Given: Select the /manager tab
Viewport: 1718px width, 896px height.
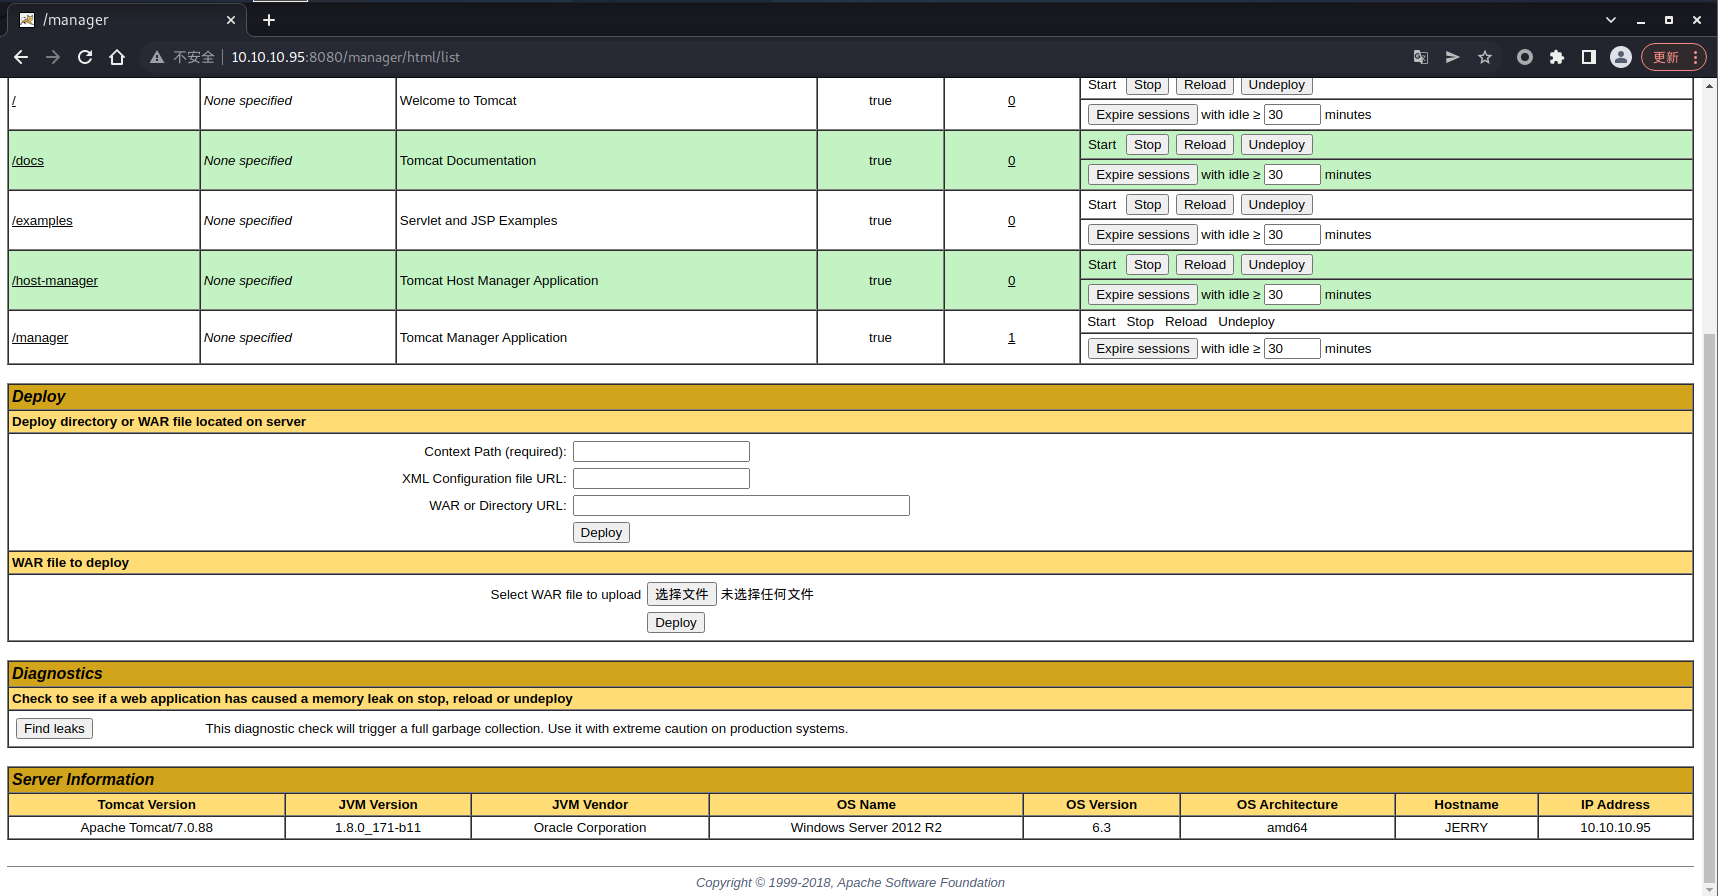Looking at the screenshot, I should (125, 20).
